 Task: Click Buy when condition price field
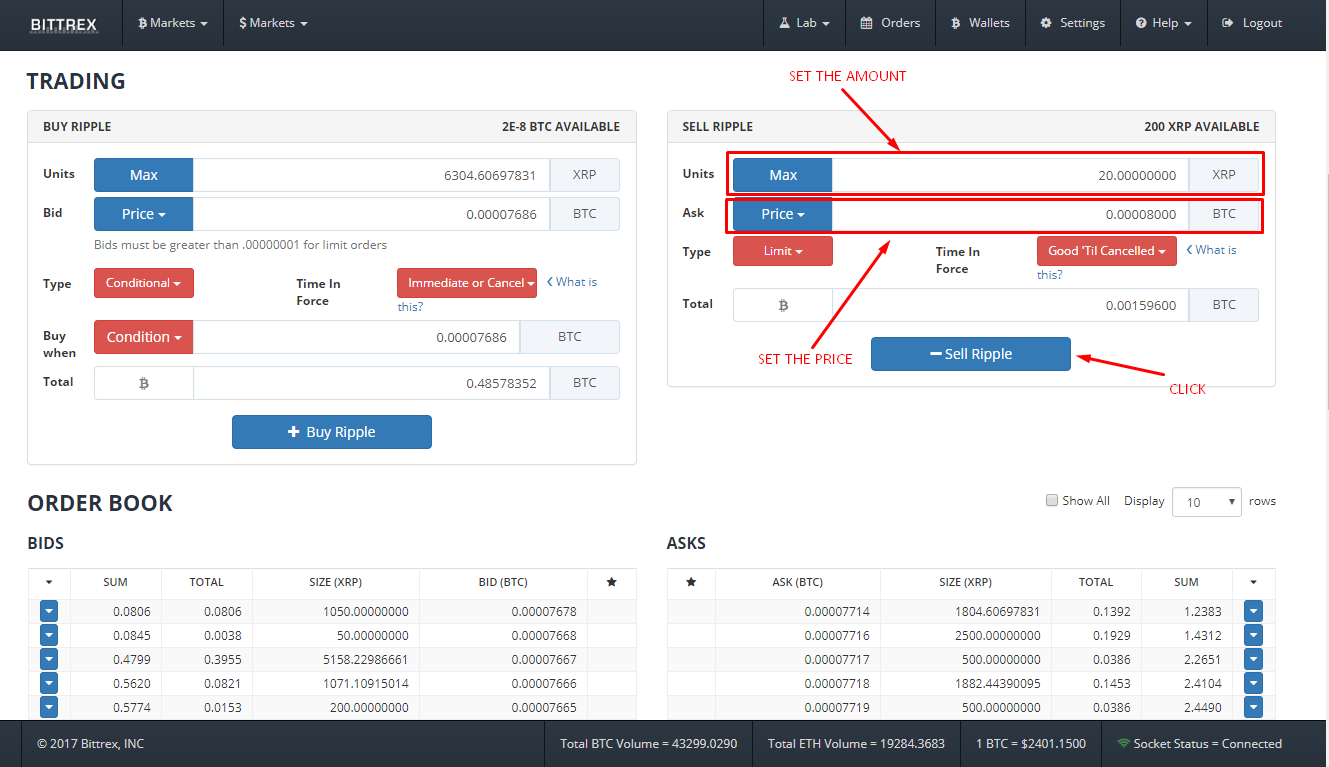(356, 337)
